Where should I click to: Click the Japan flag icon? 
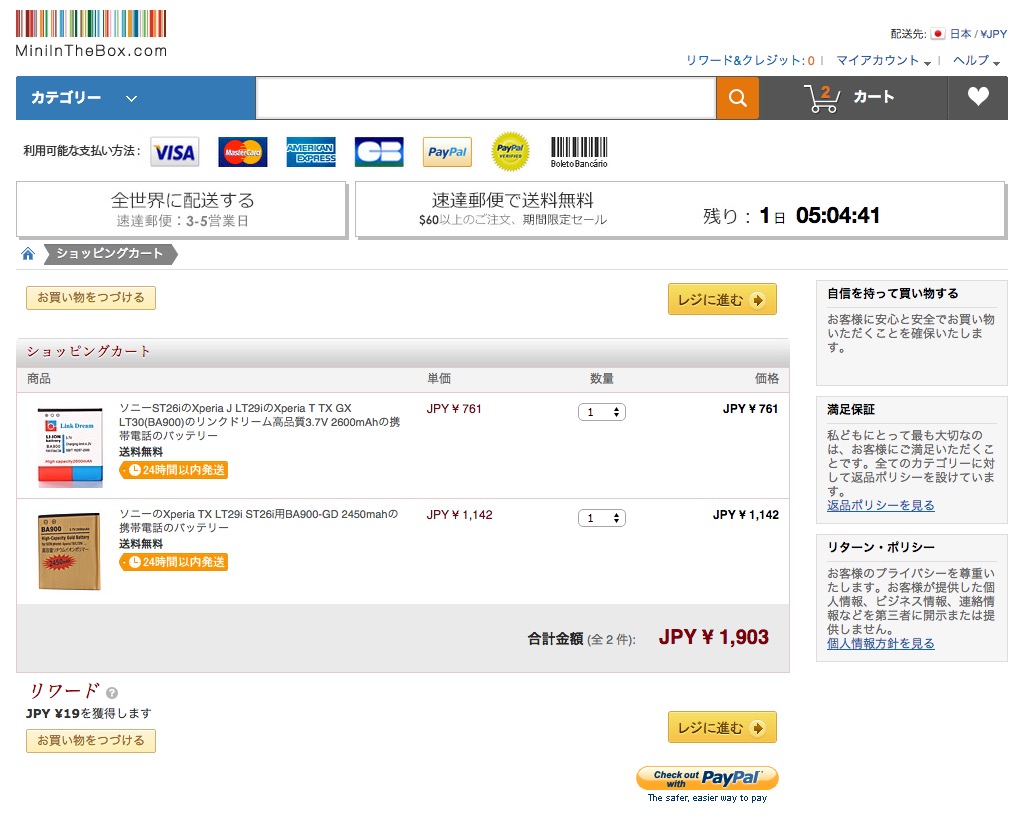pos(938,33)
